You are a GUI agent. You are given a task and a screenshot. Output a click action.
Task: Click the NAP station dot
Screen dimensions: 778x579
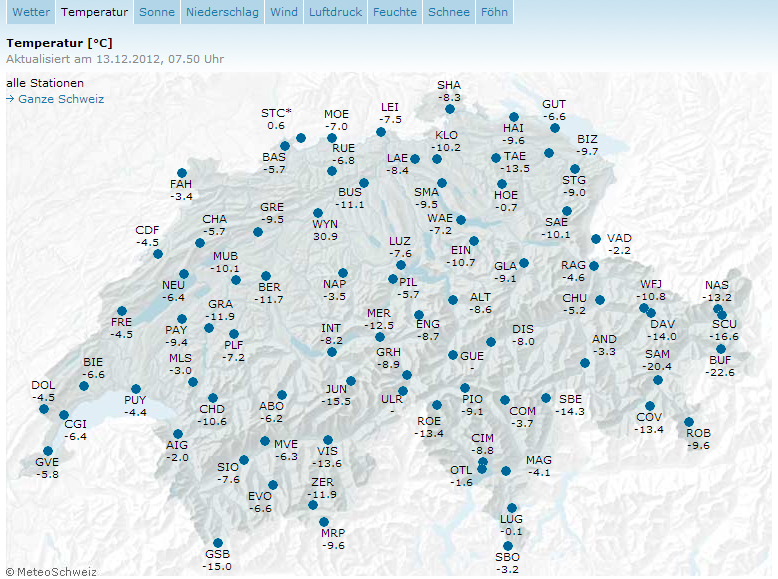click(343, 273)
